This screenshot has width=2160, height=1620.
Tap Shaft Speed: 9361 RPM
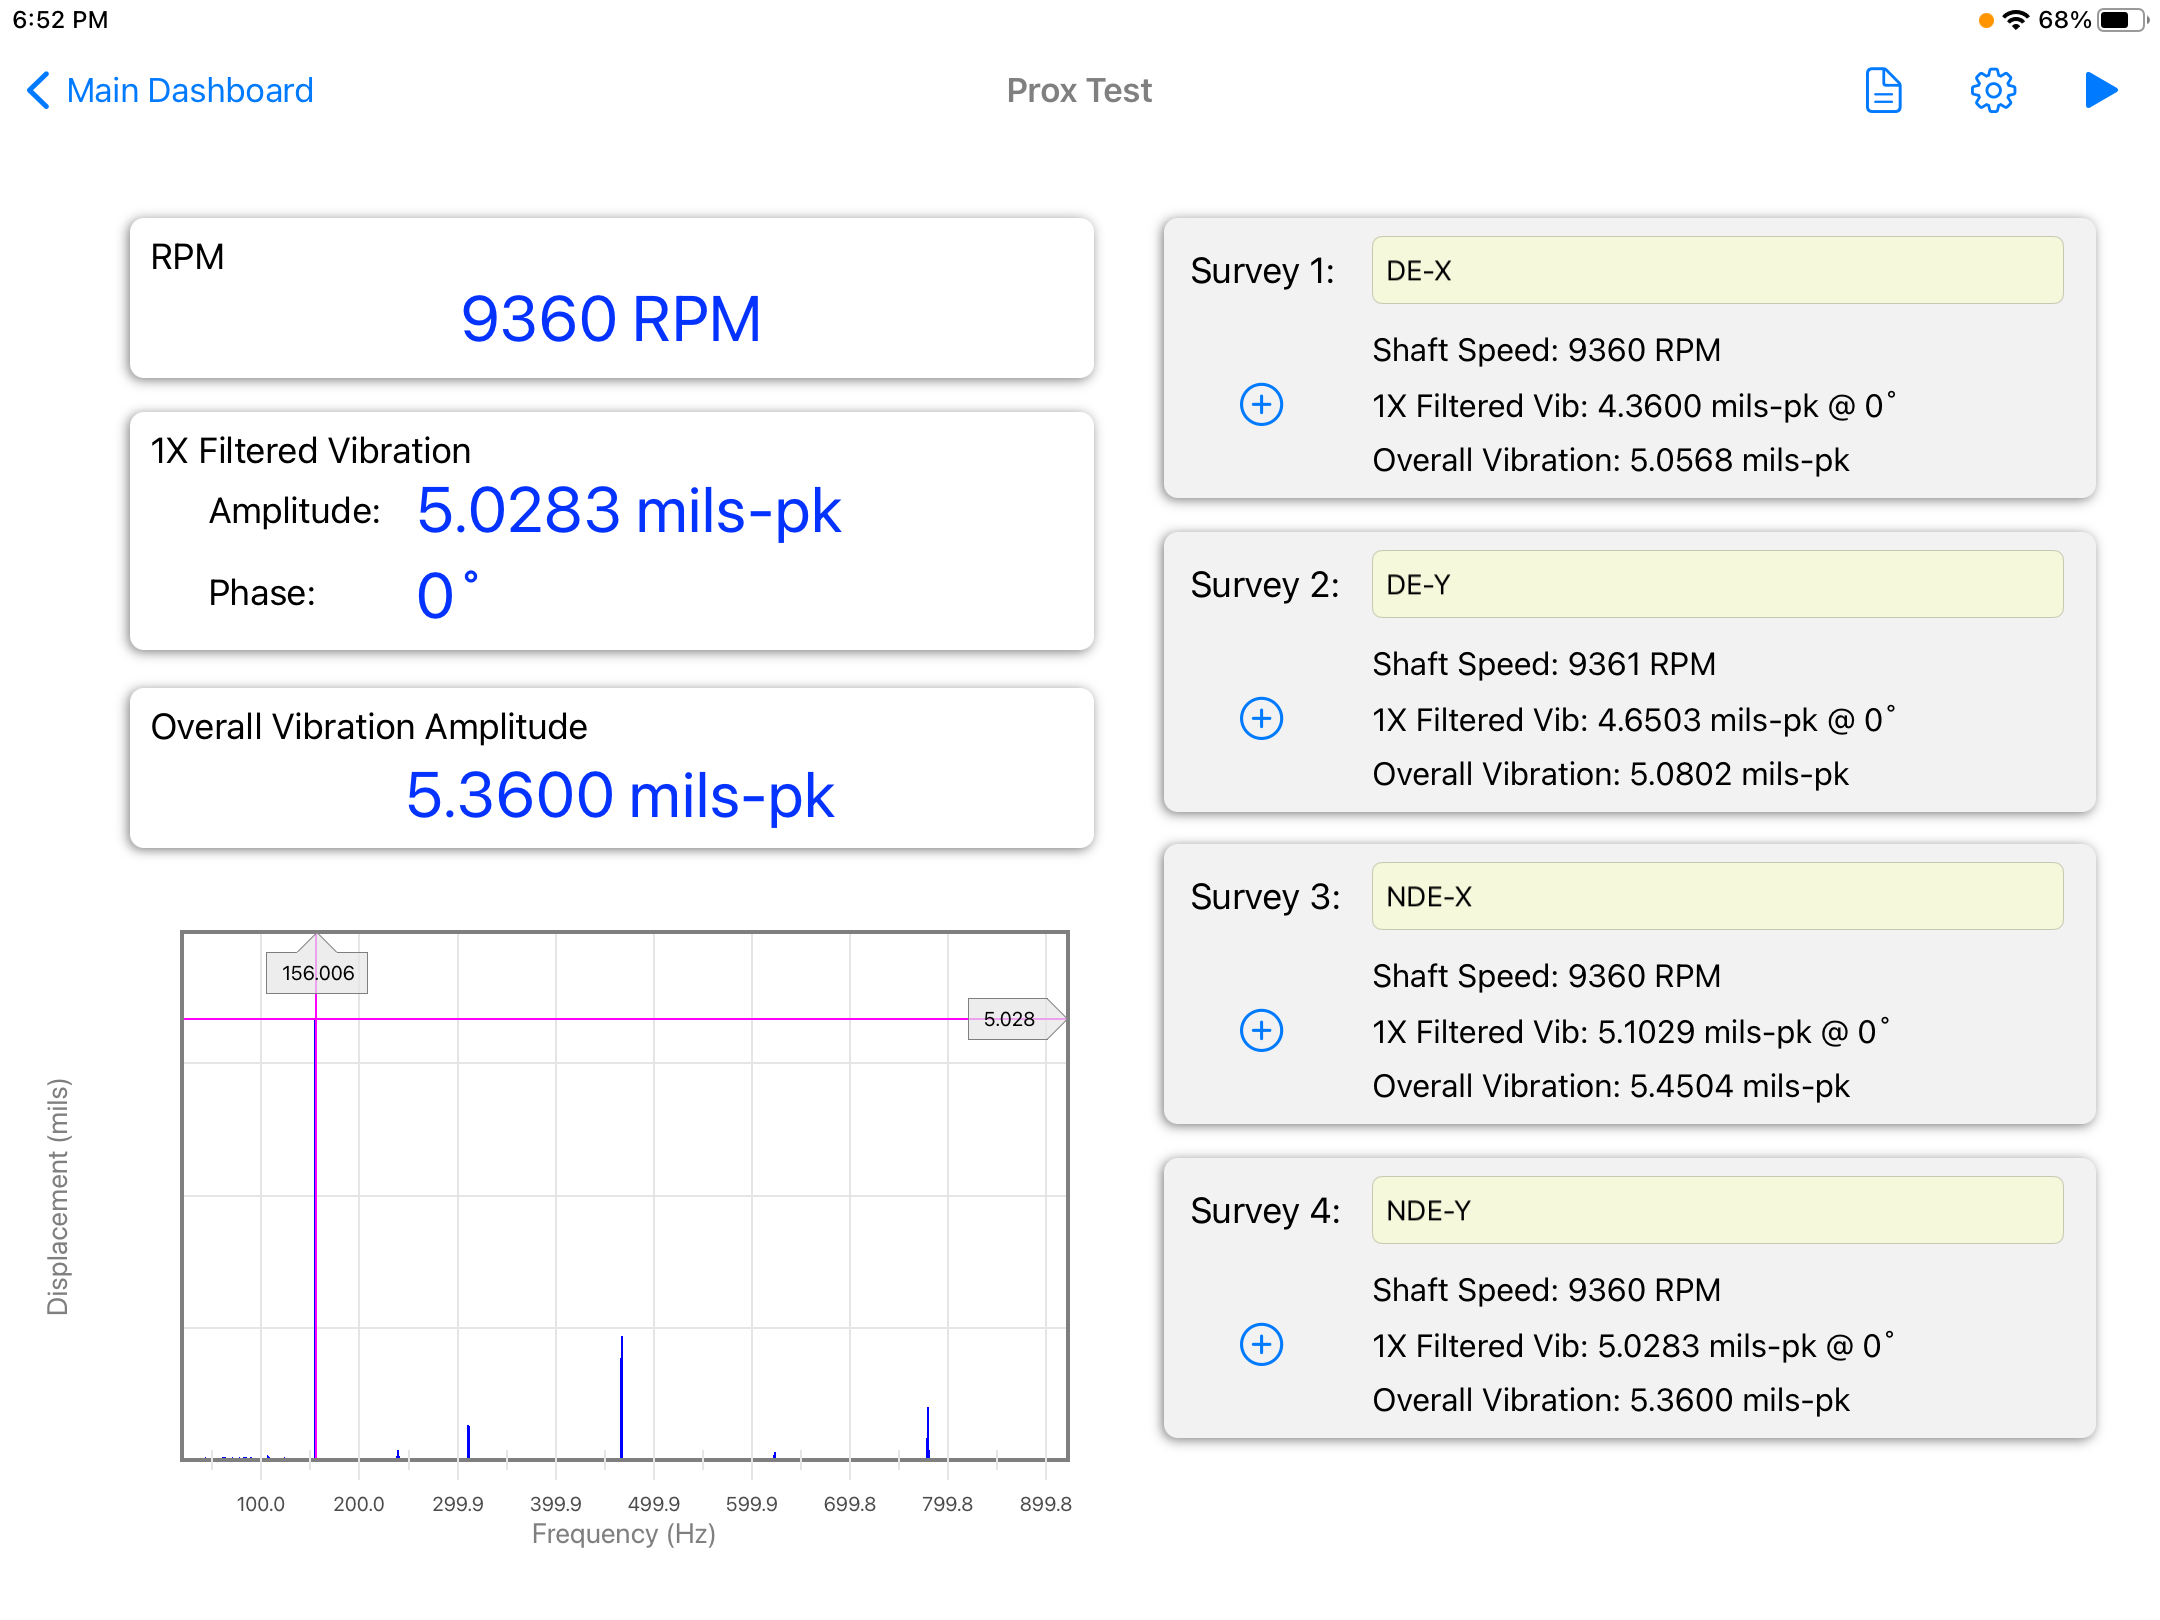pos(1544,664)
